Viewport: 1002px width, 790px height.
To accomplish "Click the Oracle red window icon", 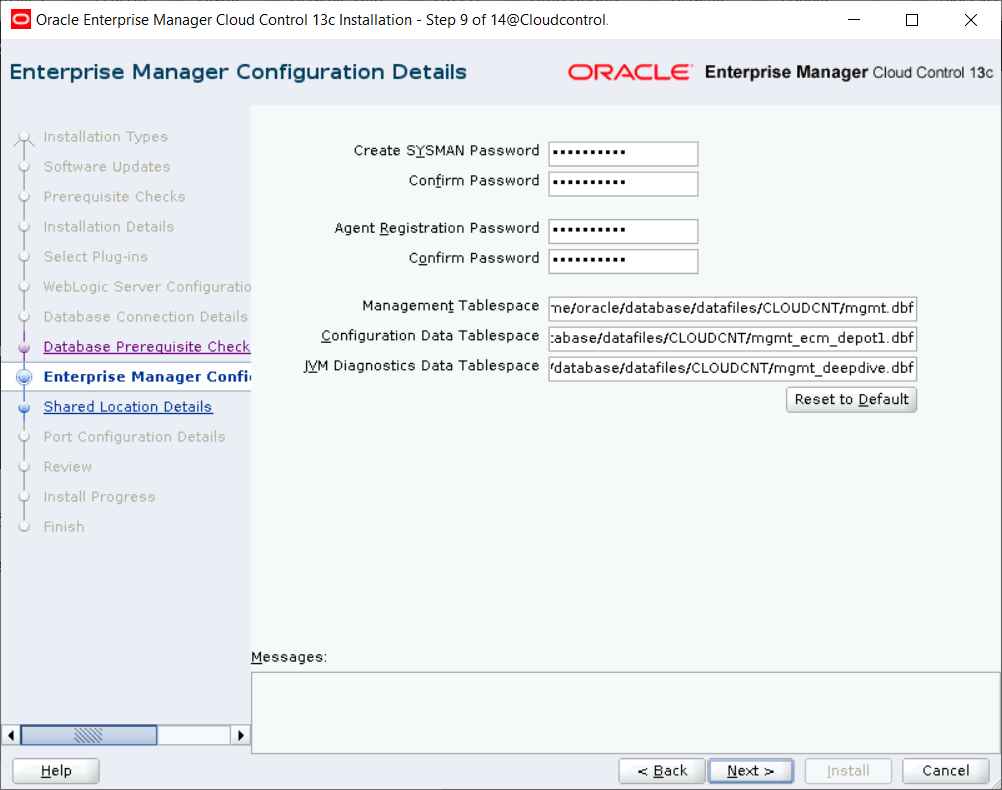I will [x=20, y=20].
